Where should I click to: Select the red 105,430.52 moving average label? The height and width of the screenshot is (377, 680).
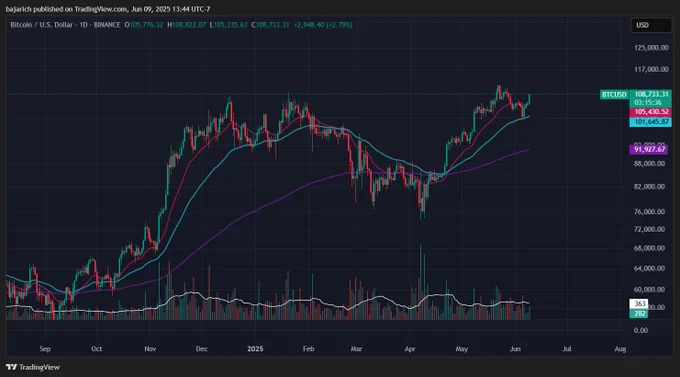[x=651, y=112]
